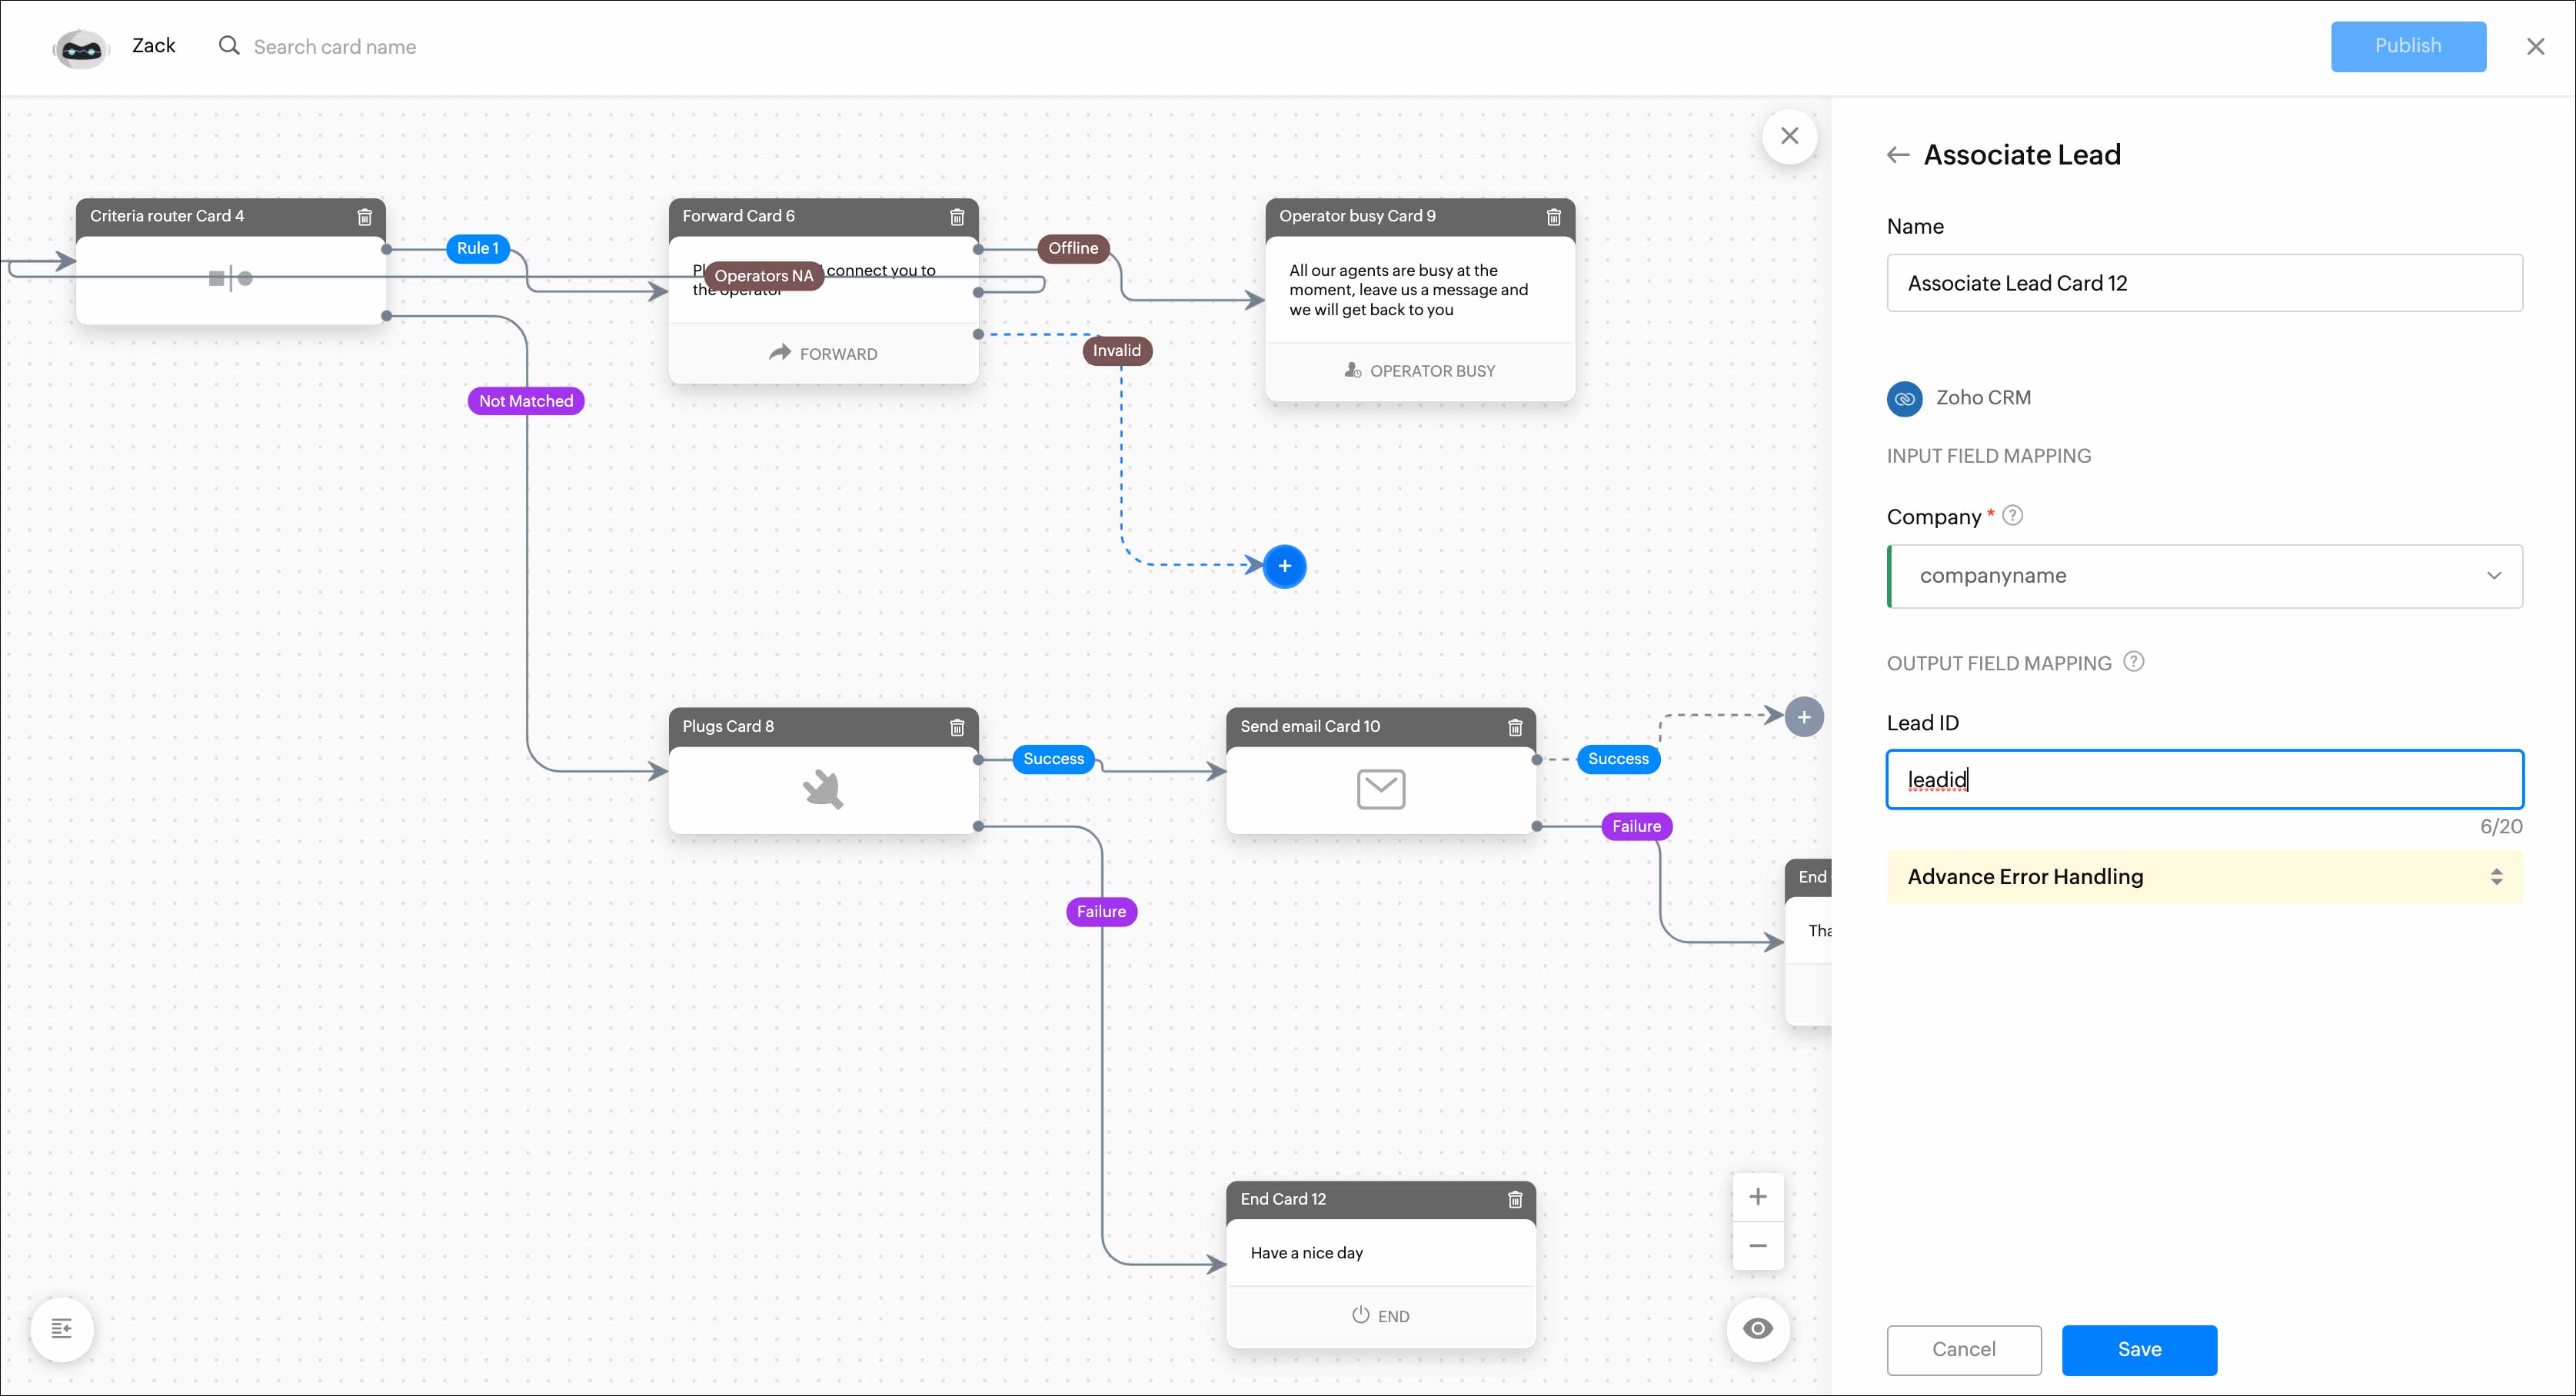Delete Operator busy Card 9
The height and width of the screenshot is (1396, 2576).
click(1554, 217)
